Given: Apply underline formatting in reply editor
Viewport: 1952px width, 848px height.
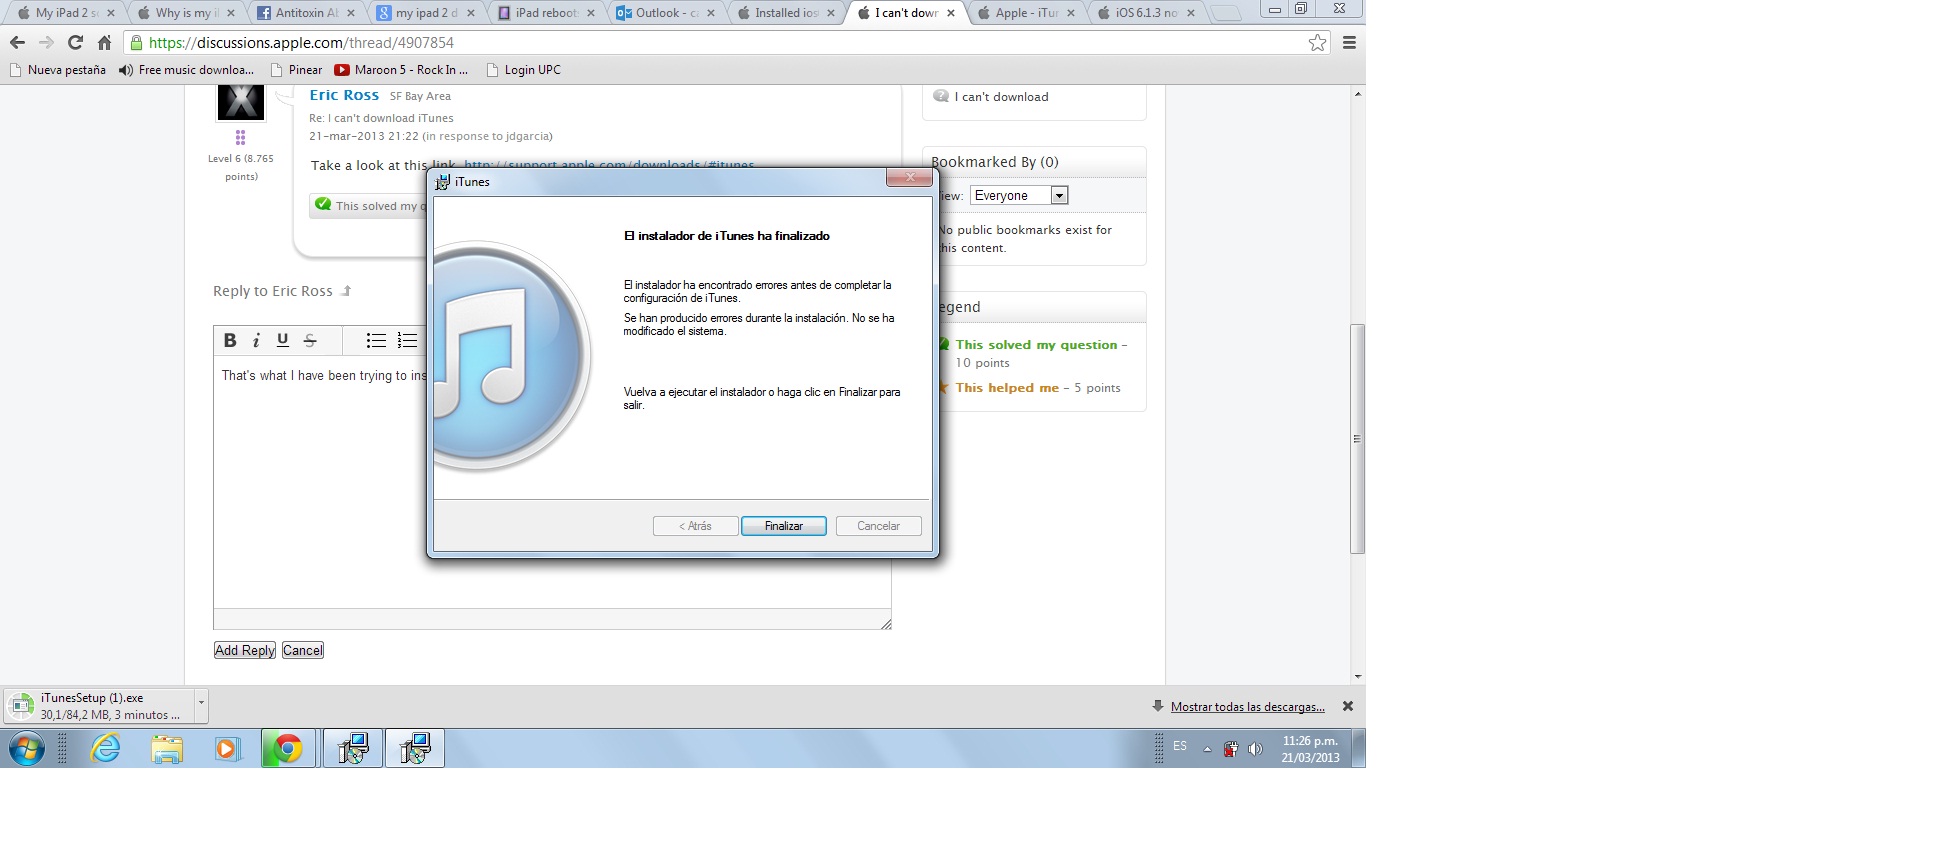Looking at the screenshot, I should 283,340.
